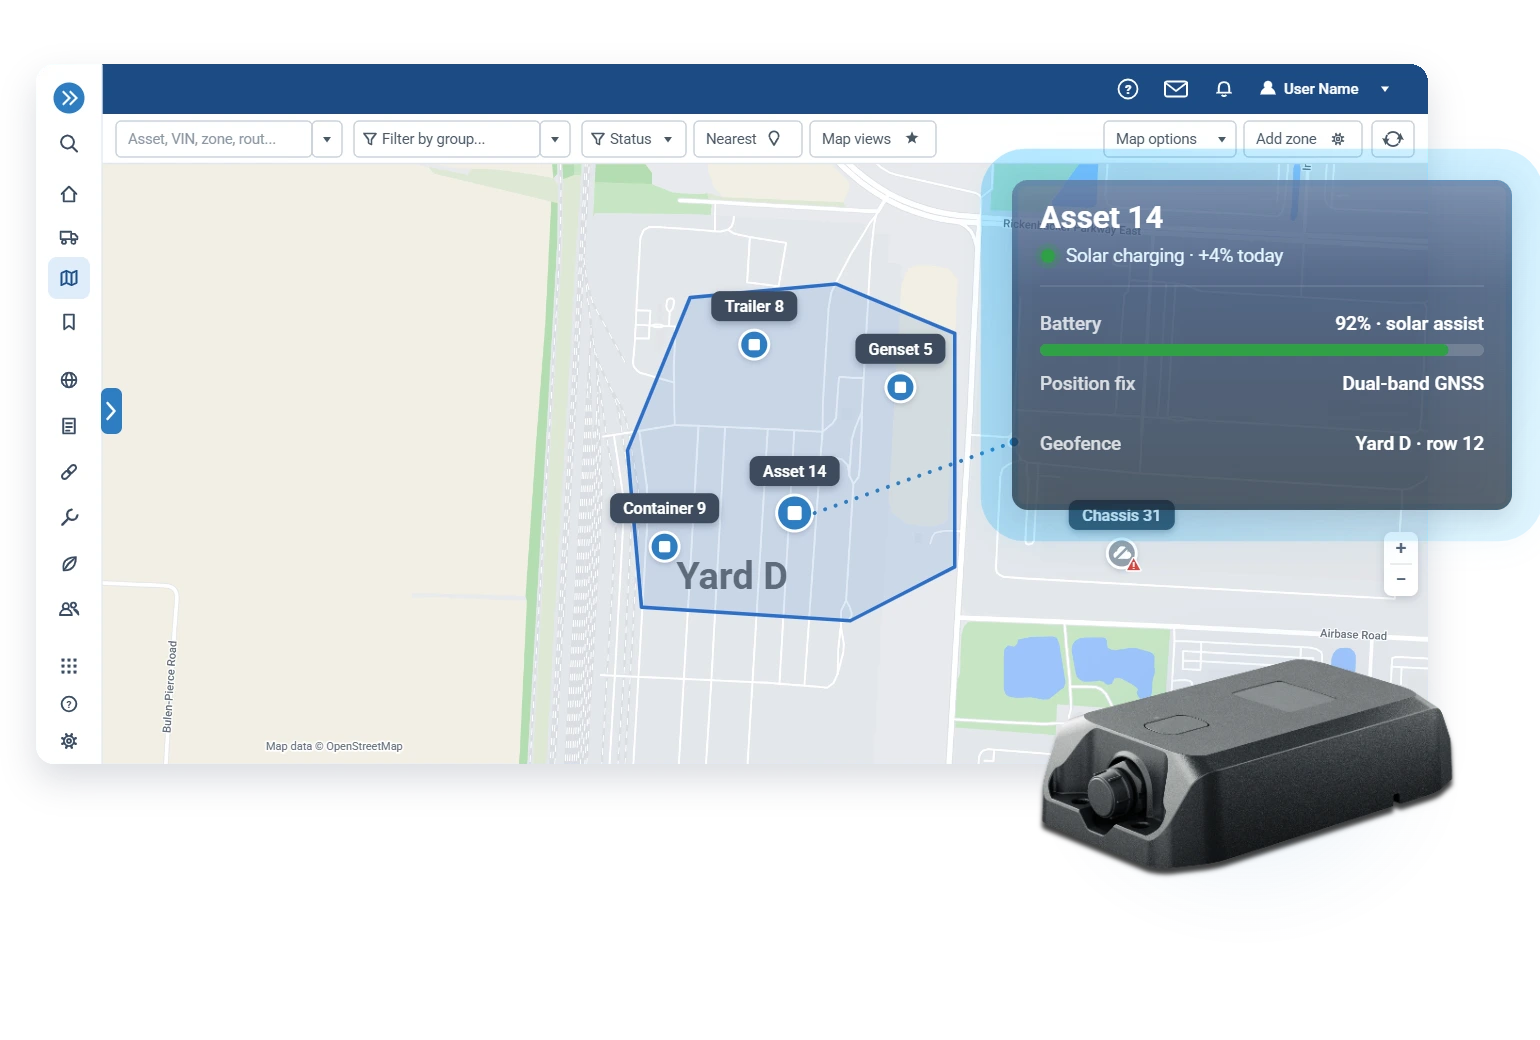The height and width of the screenshot is (1040, 1540).
Task: Expand the sidebar with double-chevron logo
Action: click(x=69, y=98)
